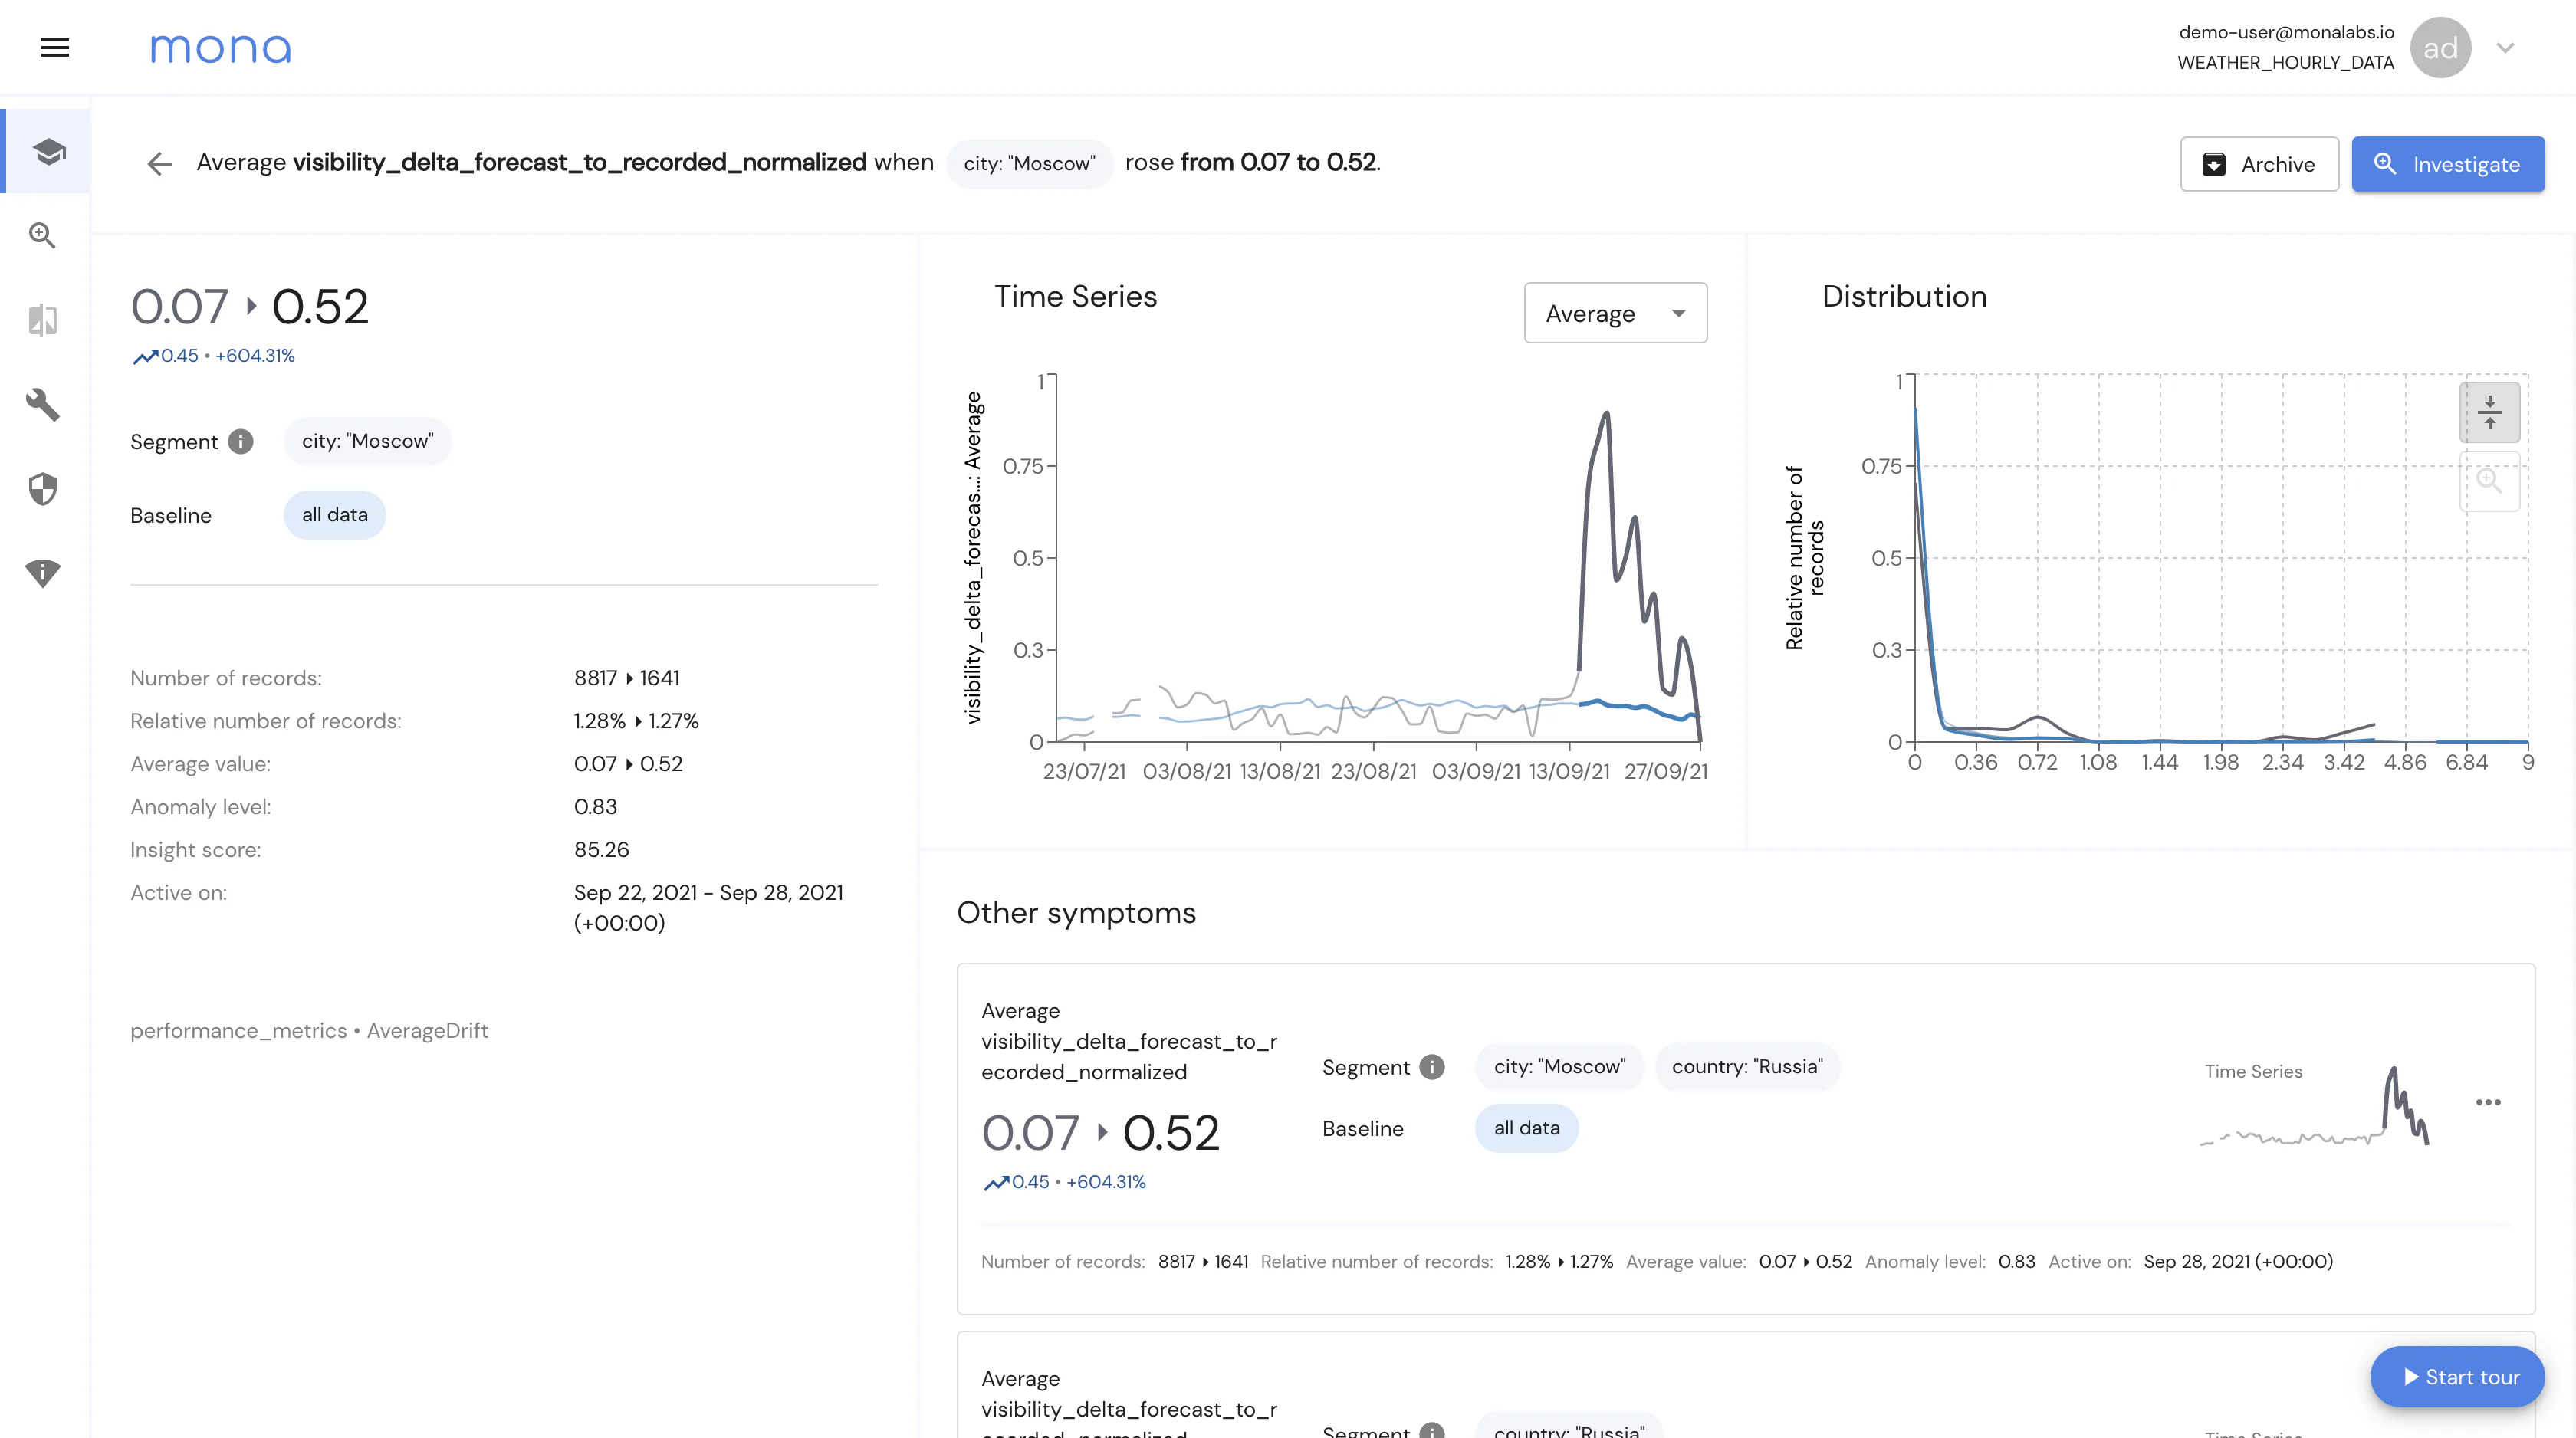Expand the user account chevron menu

pos(2505,47)
